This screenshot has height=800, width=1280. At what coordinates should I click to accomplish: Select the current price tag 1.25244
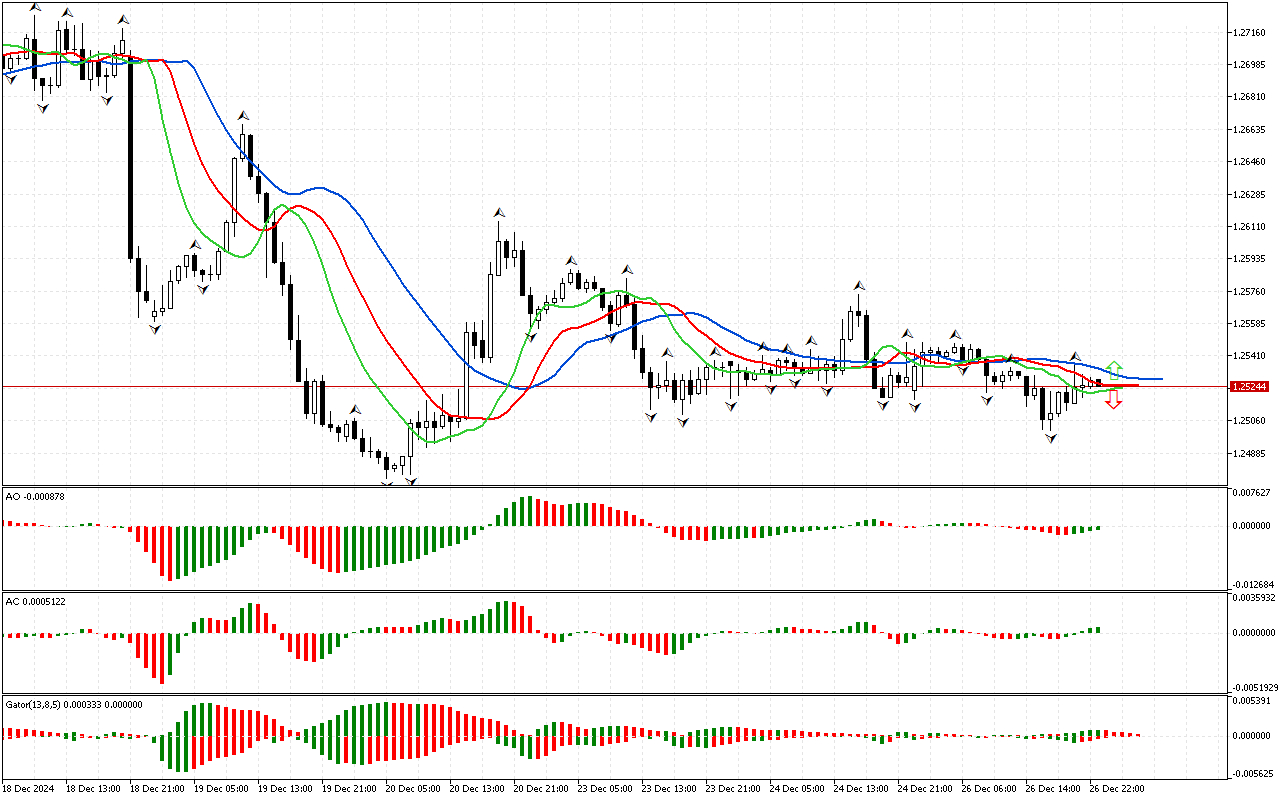[x=1250, y=386]
